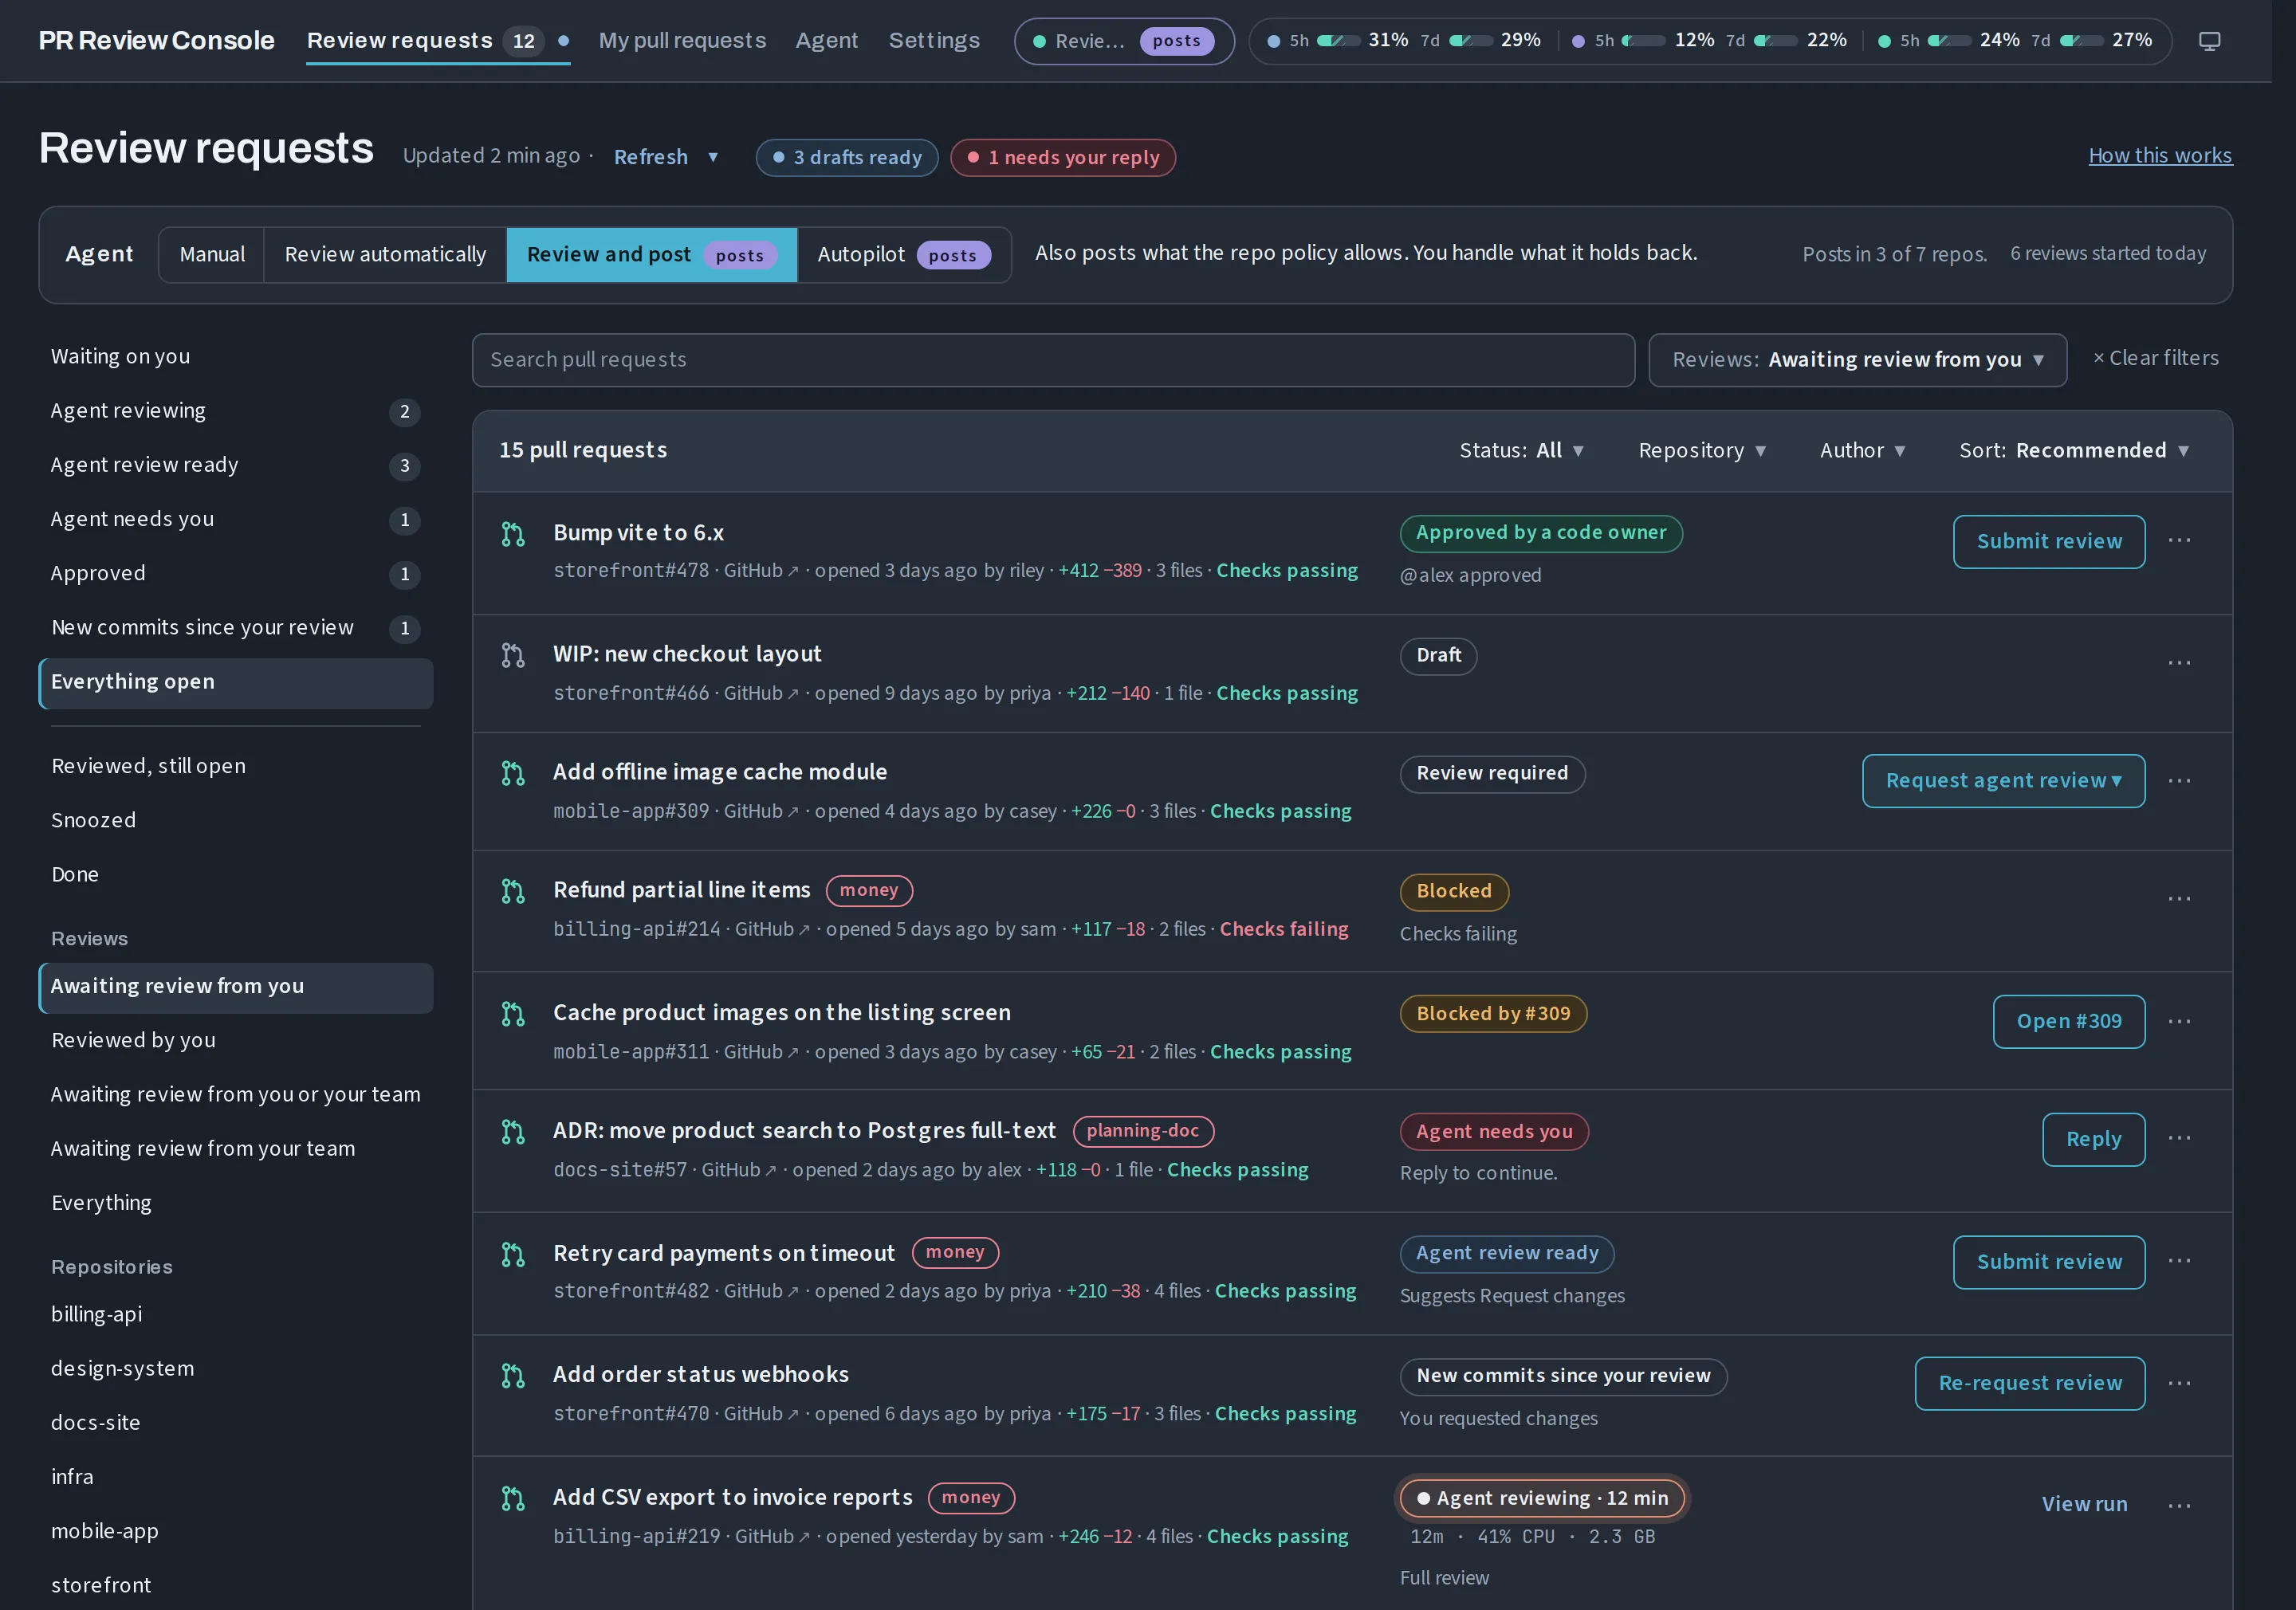Screen dimensions: 2296x1610
Task: Open the Agent tab
Action: coord(826,41)
